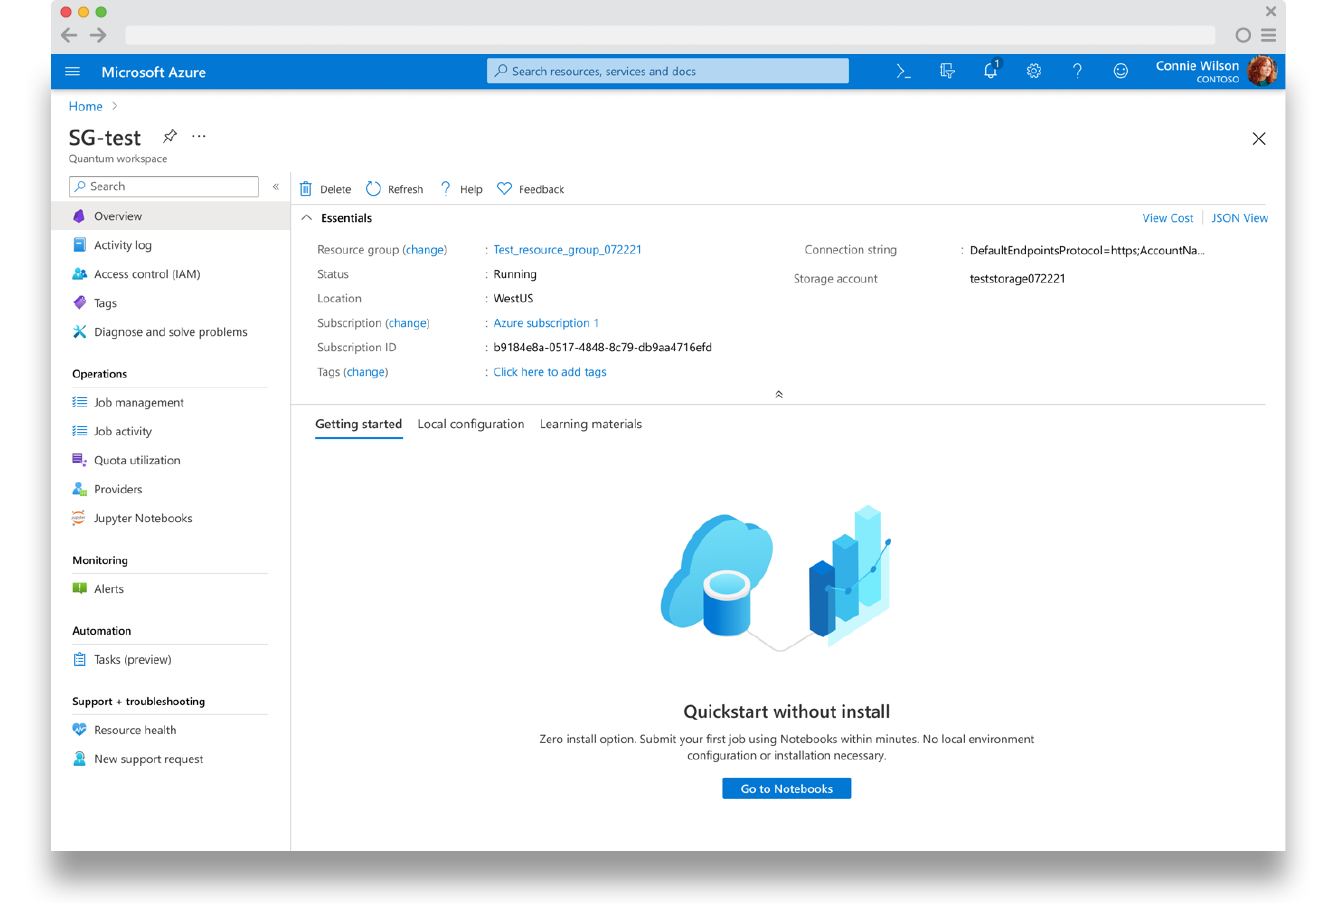Click the sidebar Search field
The height and width of the screenshot is (903, 1337).
coord(164,186)
